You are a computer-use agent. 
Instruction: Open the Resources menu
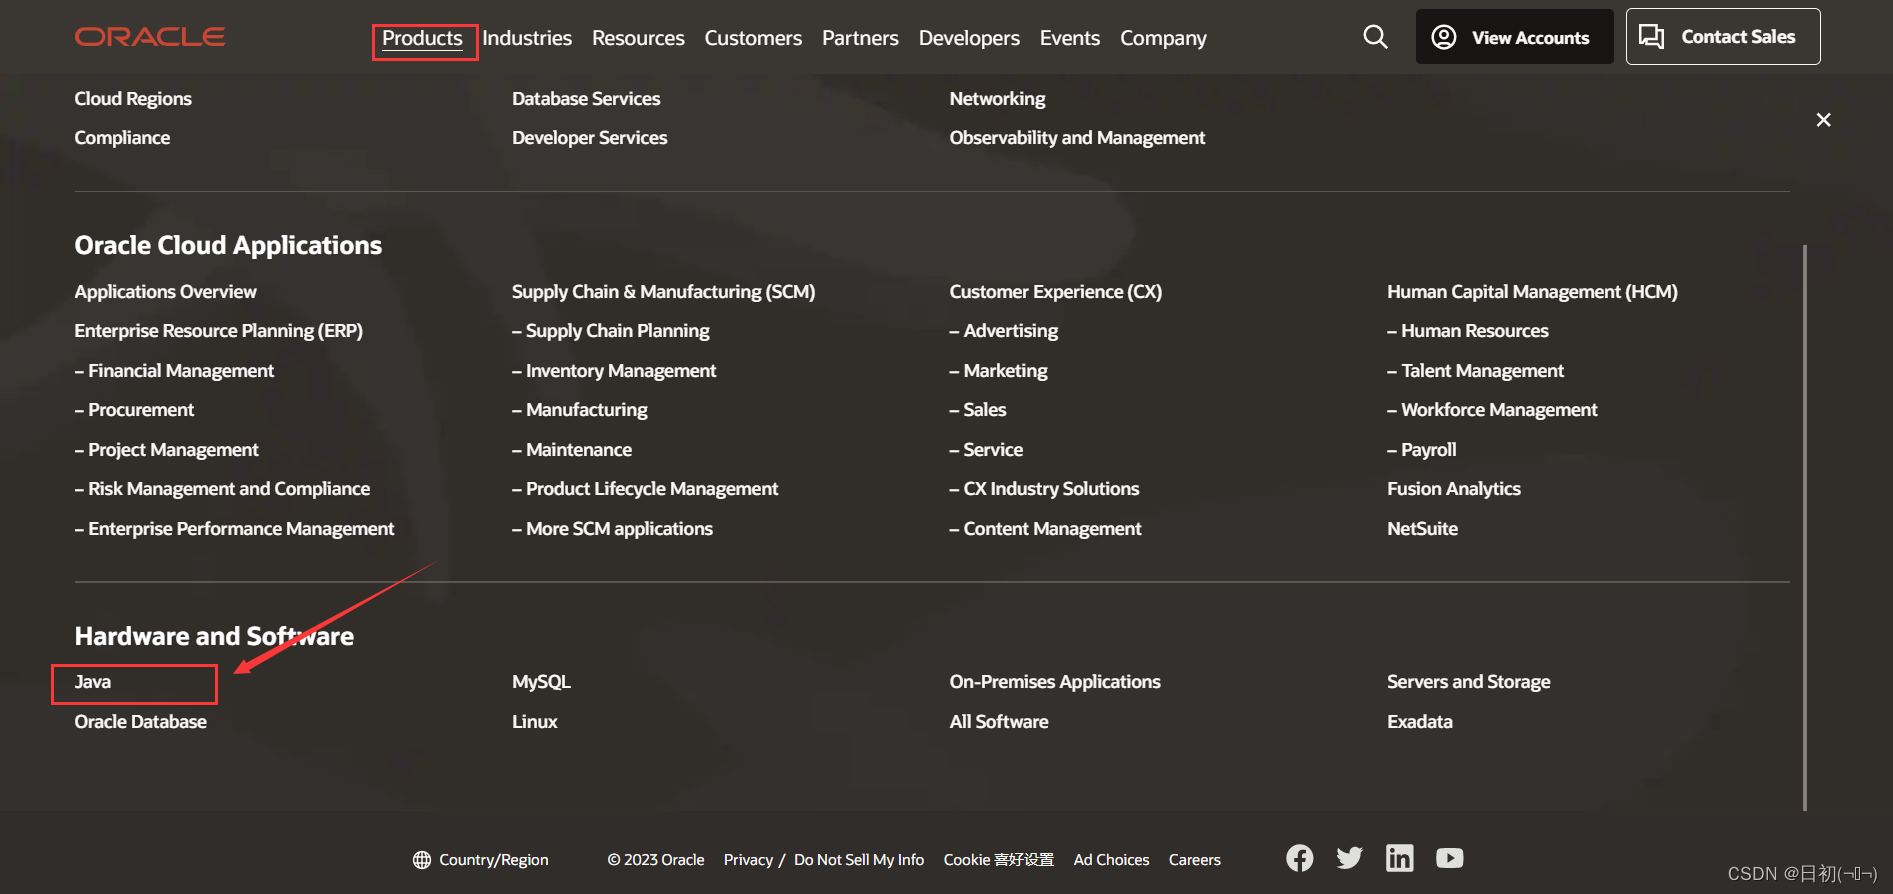pos(638,38)
